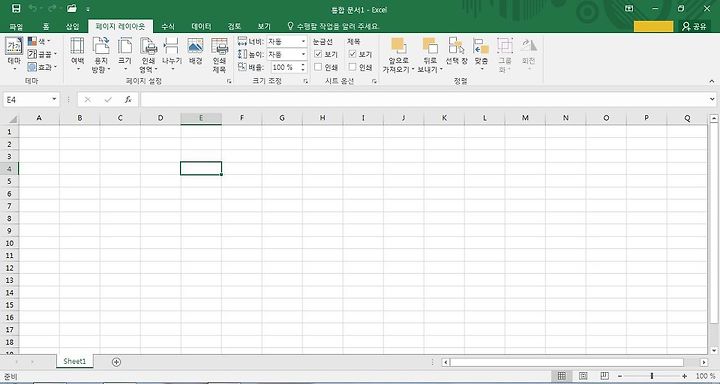Open the Orientation (용지 방향) menu
720x384 pixels.
pyautogui.click(x=101, y=55)
